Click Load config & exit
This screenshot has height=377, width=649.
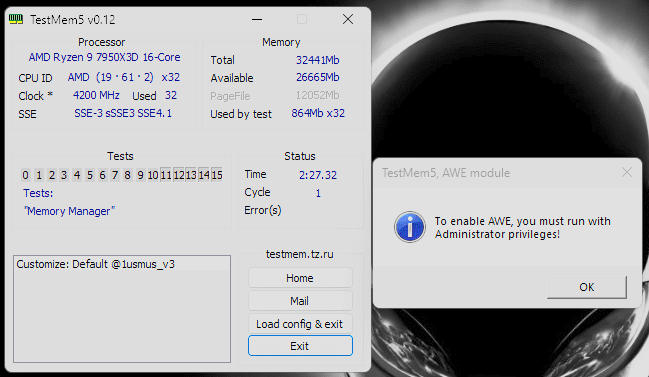(300, 324)
